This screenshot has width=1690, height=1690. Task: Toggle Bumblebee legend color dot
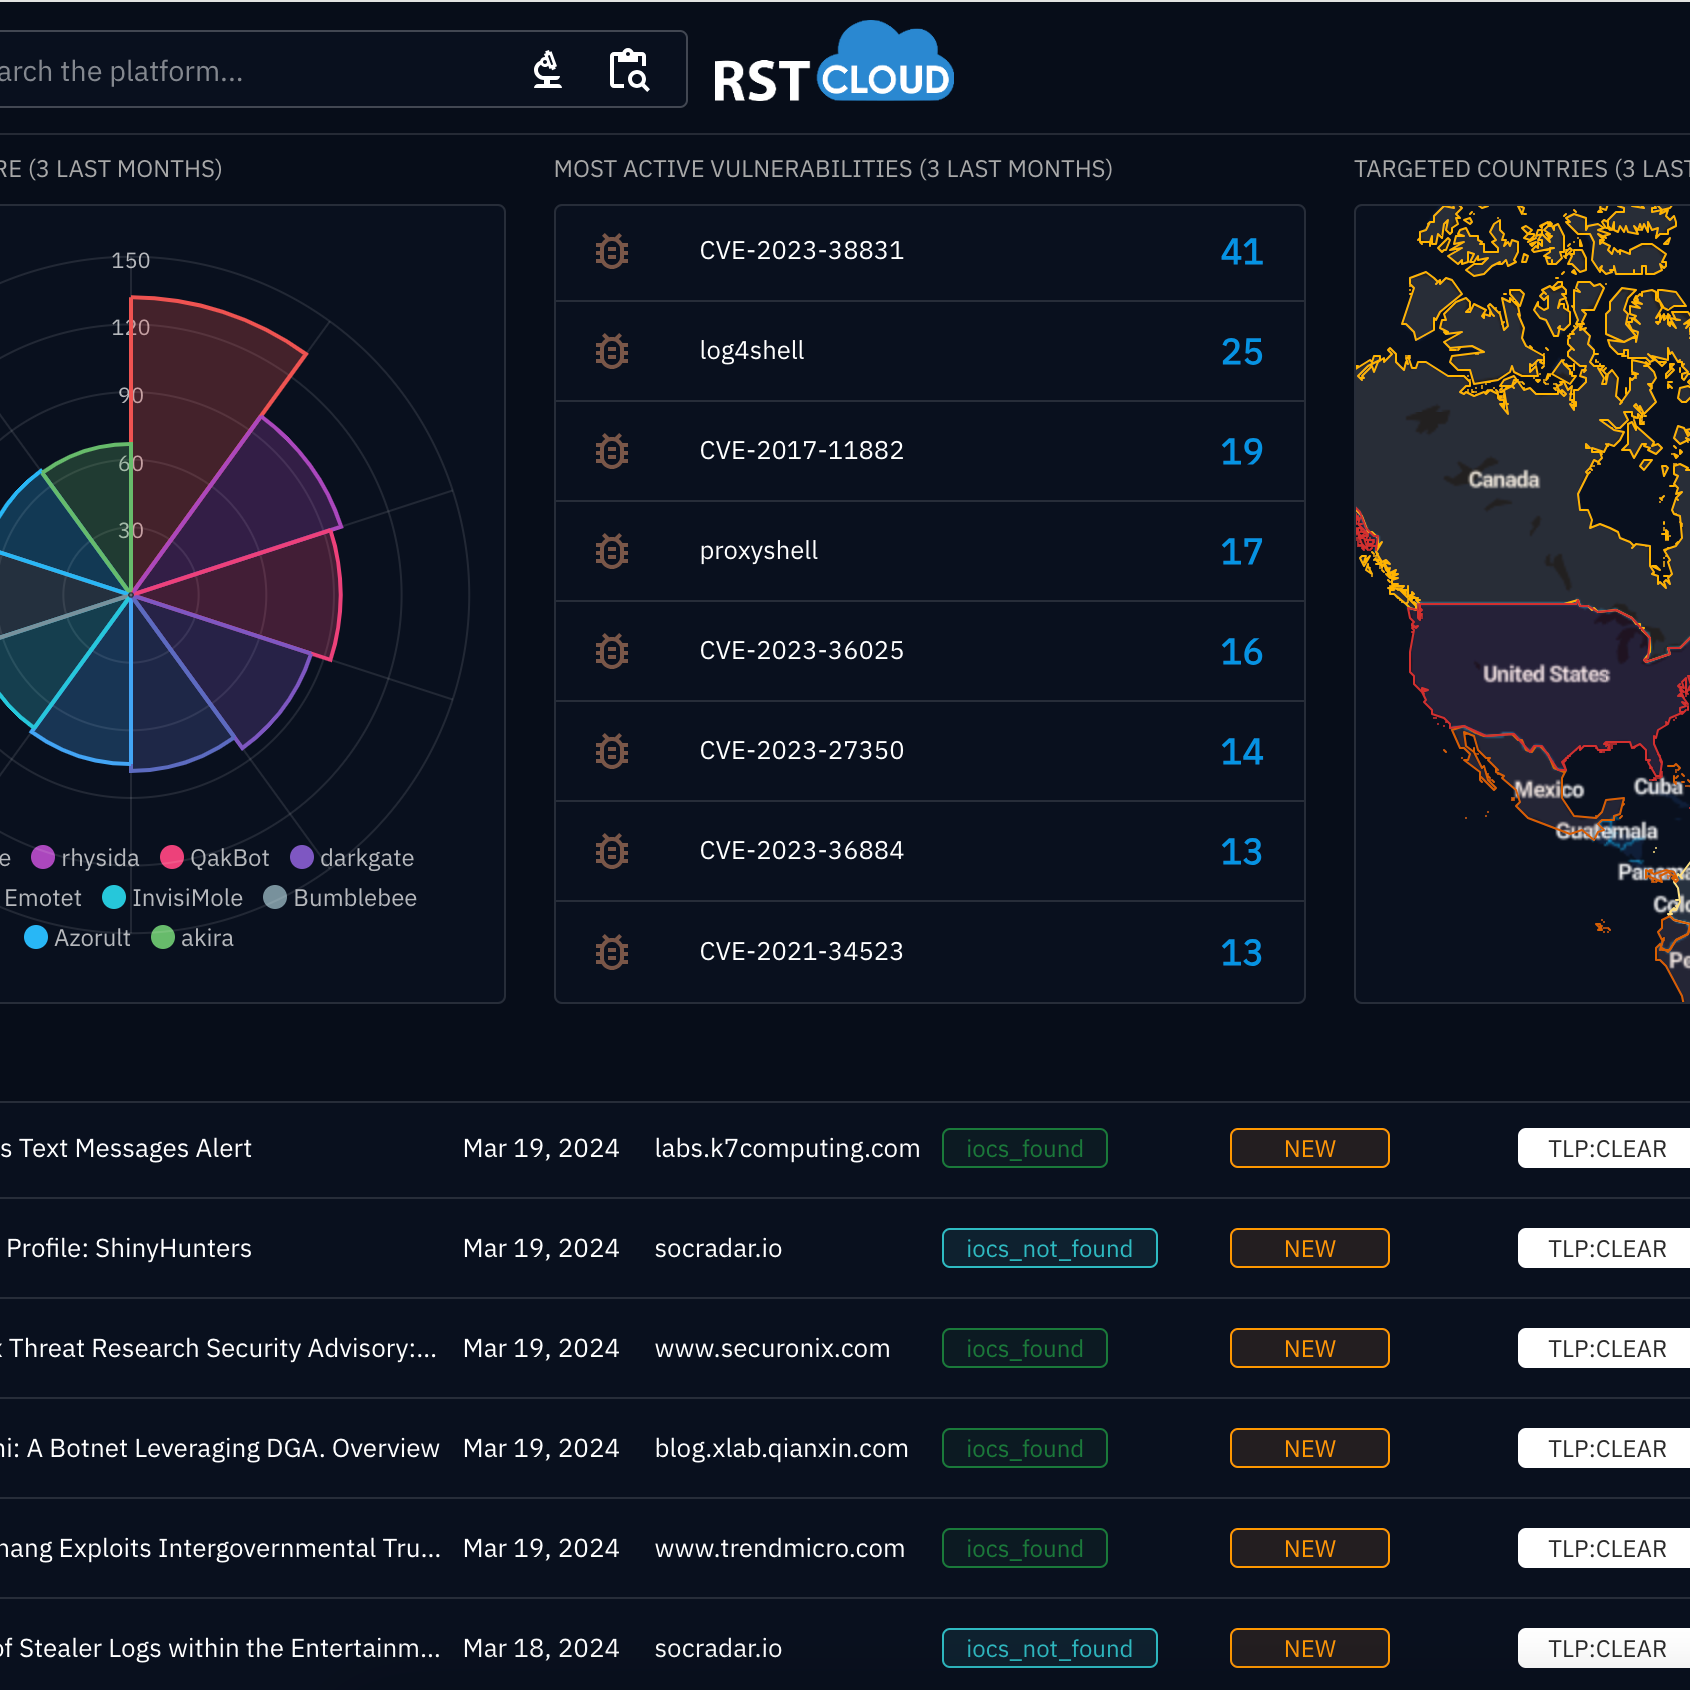[x=275, y=897]
